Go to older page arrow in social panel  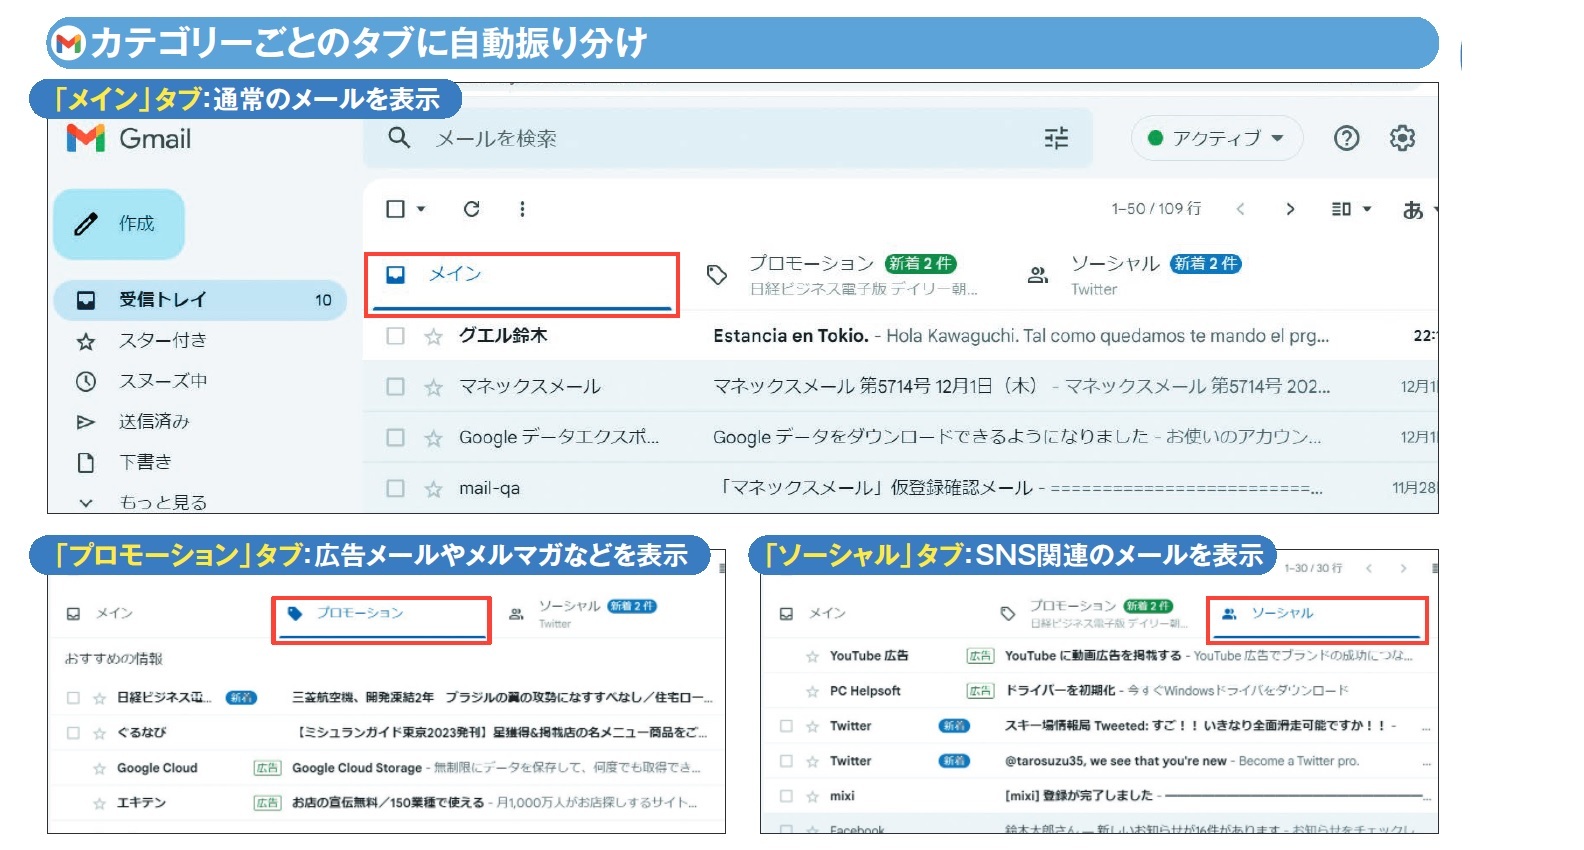tap(1403, 568)
